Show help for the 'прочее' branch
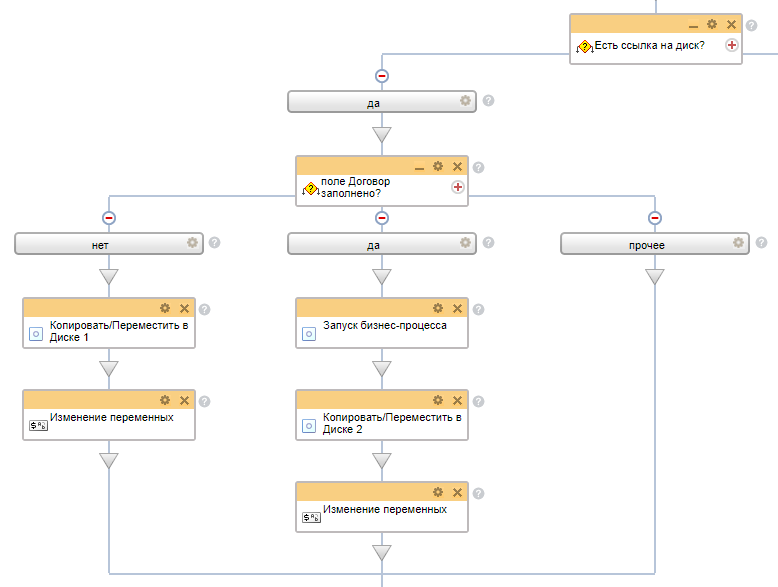Screen dimensions: 778x587 [761, 242]
